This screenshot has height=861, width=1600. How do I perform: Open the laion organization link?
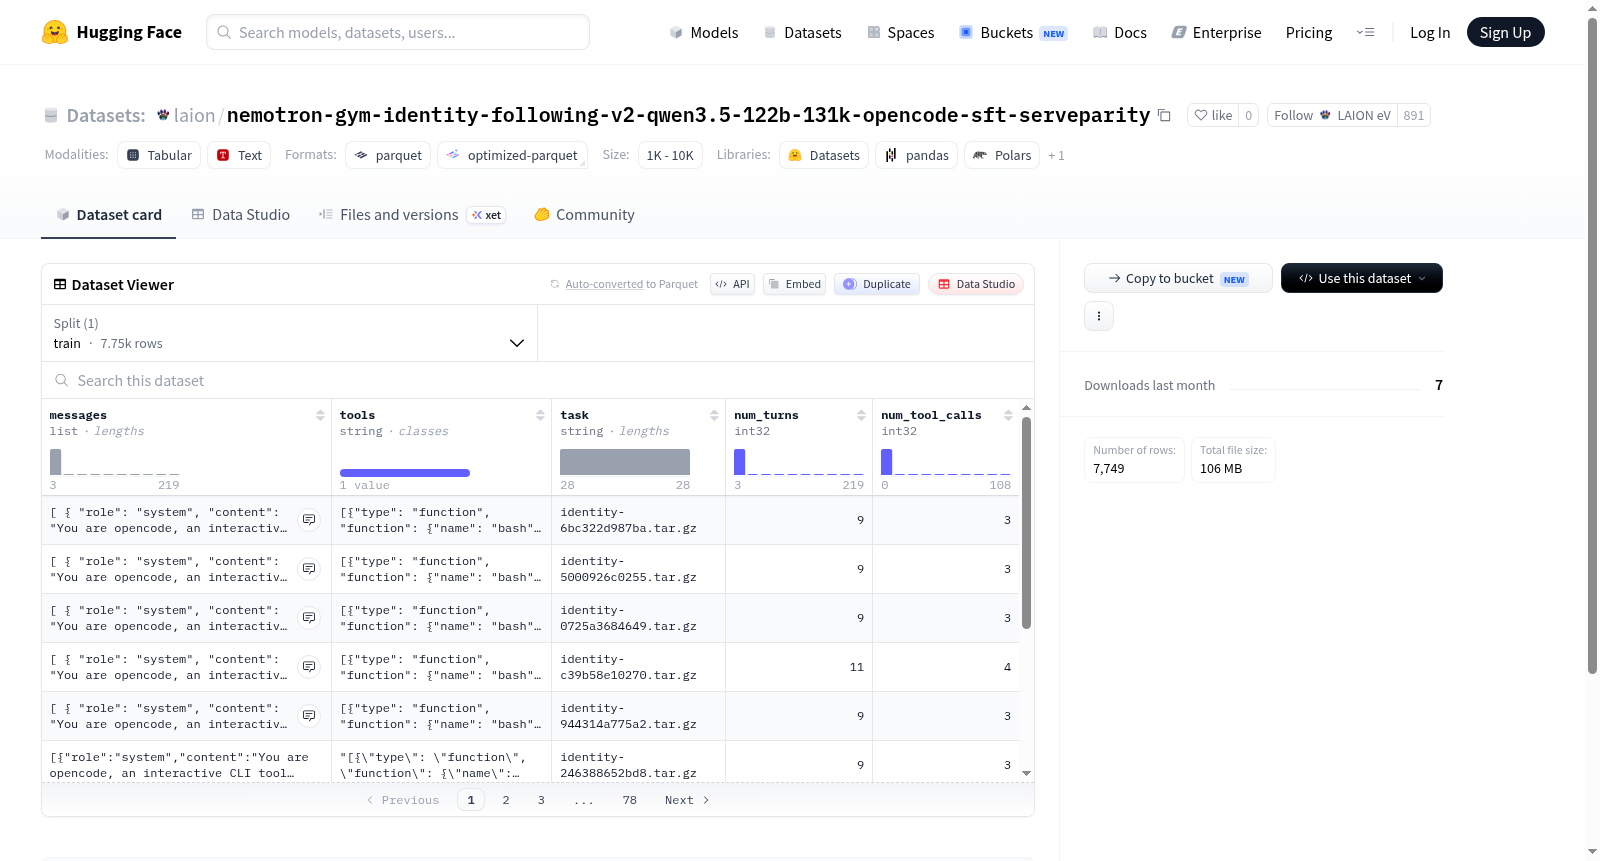[x=194, y=115]
